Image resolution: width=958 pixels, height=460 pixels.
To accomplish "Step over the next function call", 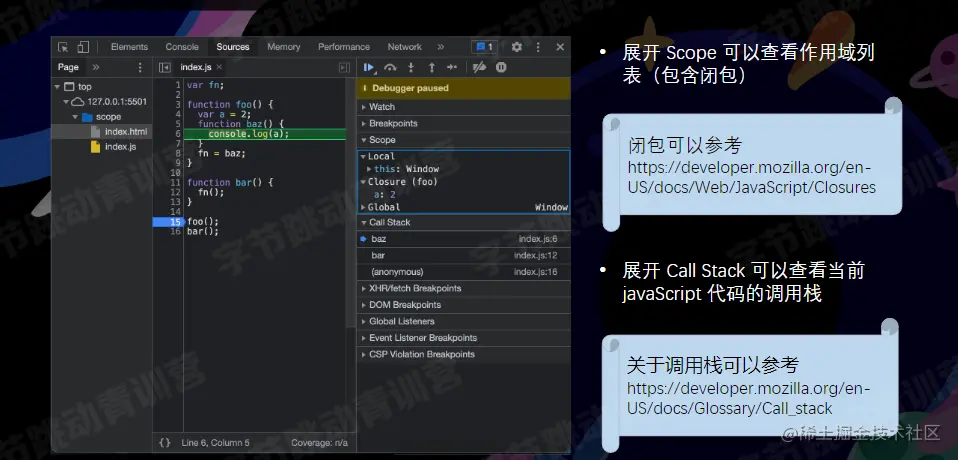I will pyautogui.click(x=390, y=67).
